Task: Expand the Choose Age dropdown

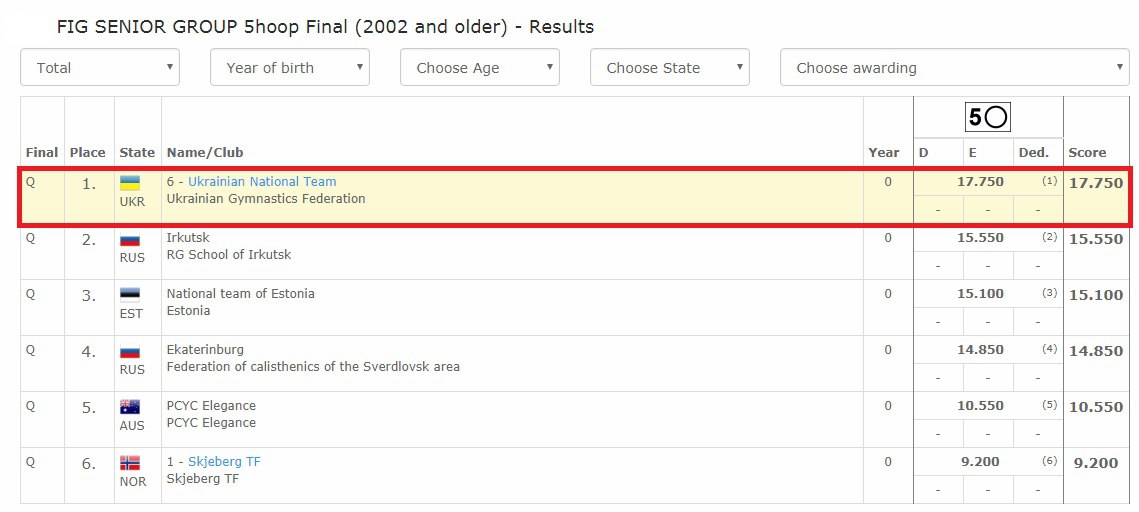Action: tap(480, 68)
